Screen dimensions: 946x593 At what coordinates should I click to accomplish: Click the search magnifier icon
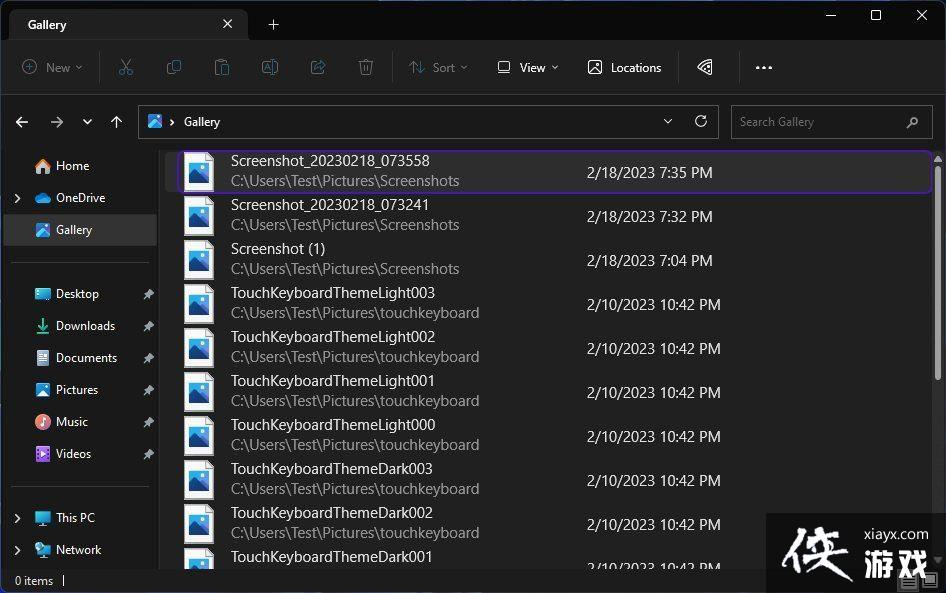point(911,121)
